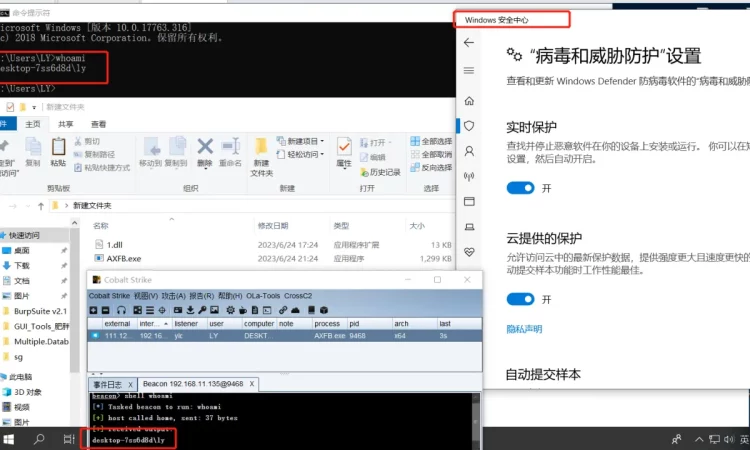The image size is (750, 450).
Task: Select file AXFB.exe in Explorer list
Action: pyautogui.click(x=123, y=259)
